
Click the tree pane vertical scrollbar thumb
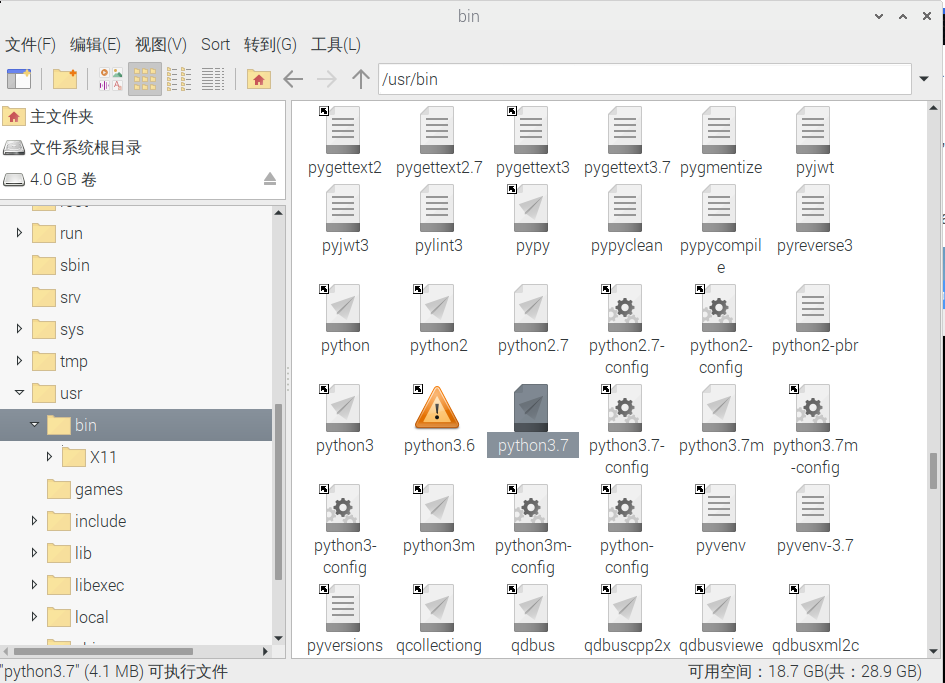tap(278, 491)
